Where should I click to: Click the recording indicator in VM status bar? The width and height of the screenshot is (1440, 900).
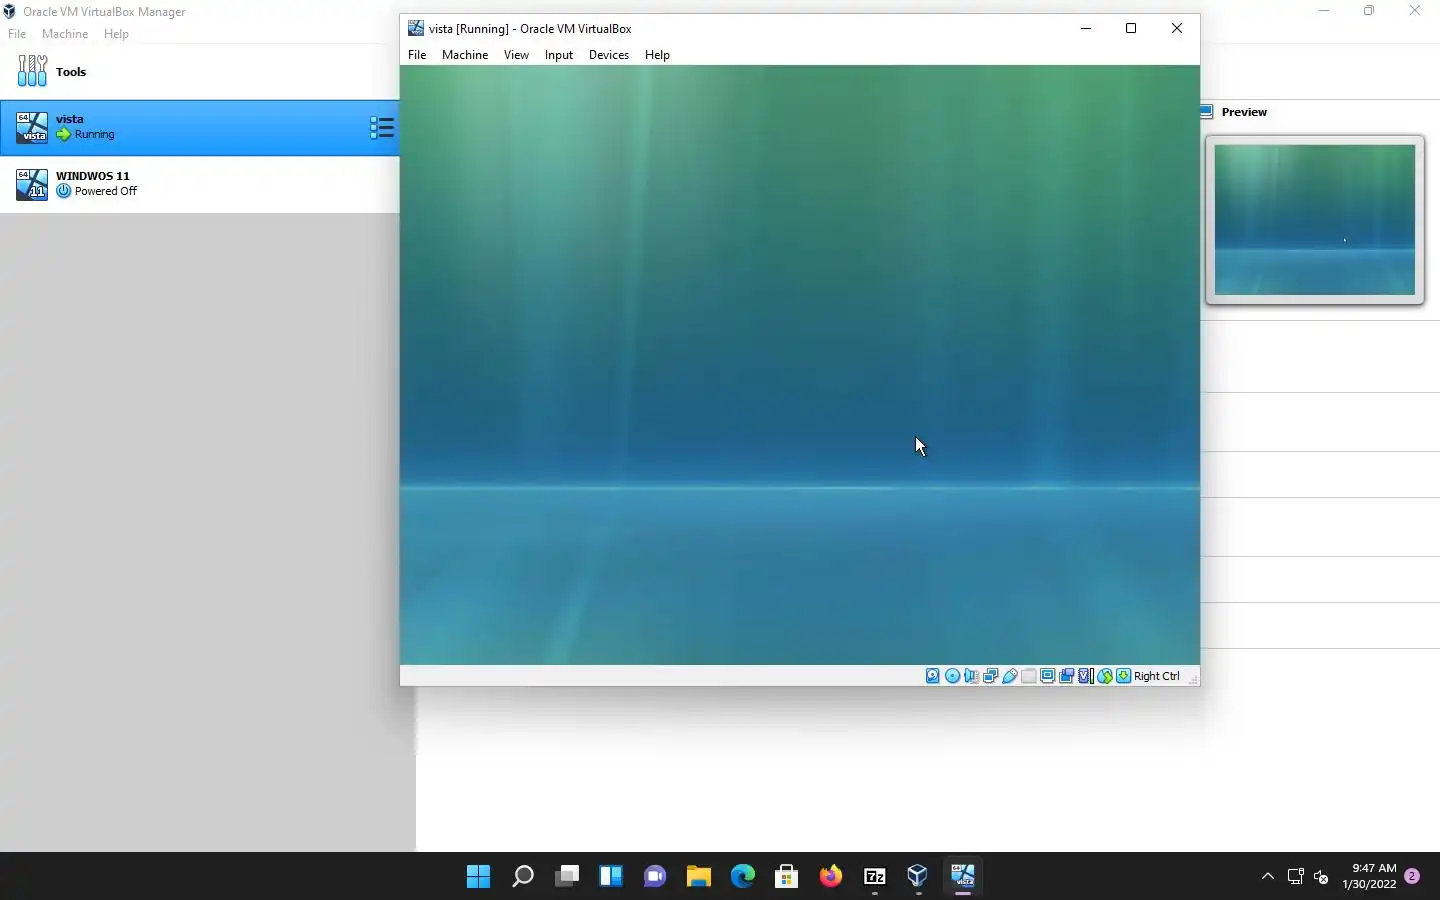1066,676
